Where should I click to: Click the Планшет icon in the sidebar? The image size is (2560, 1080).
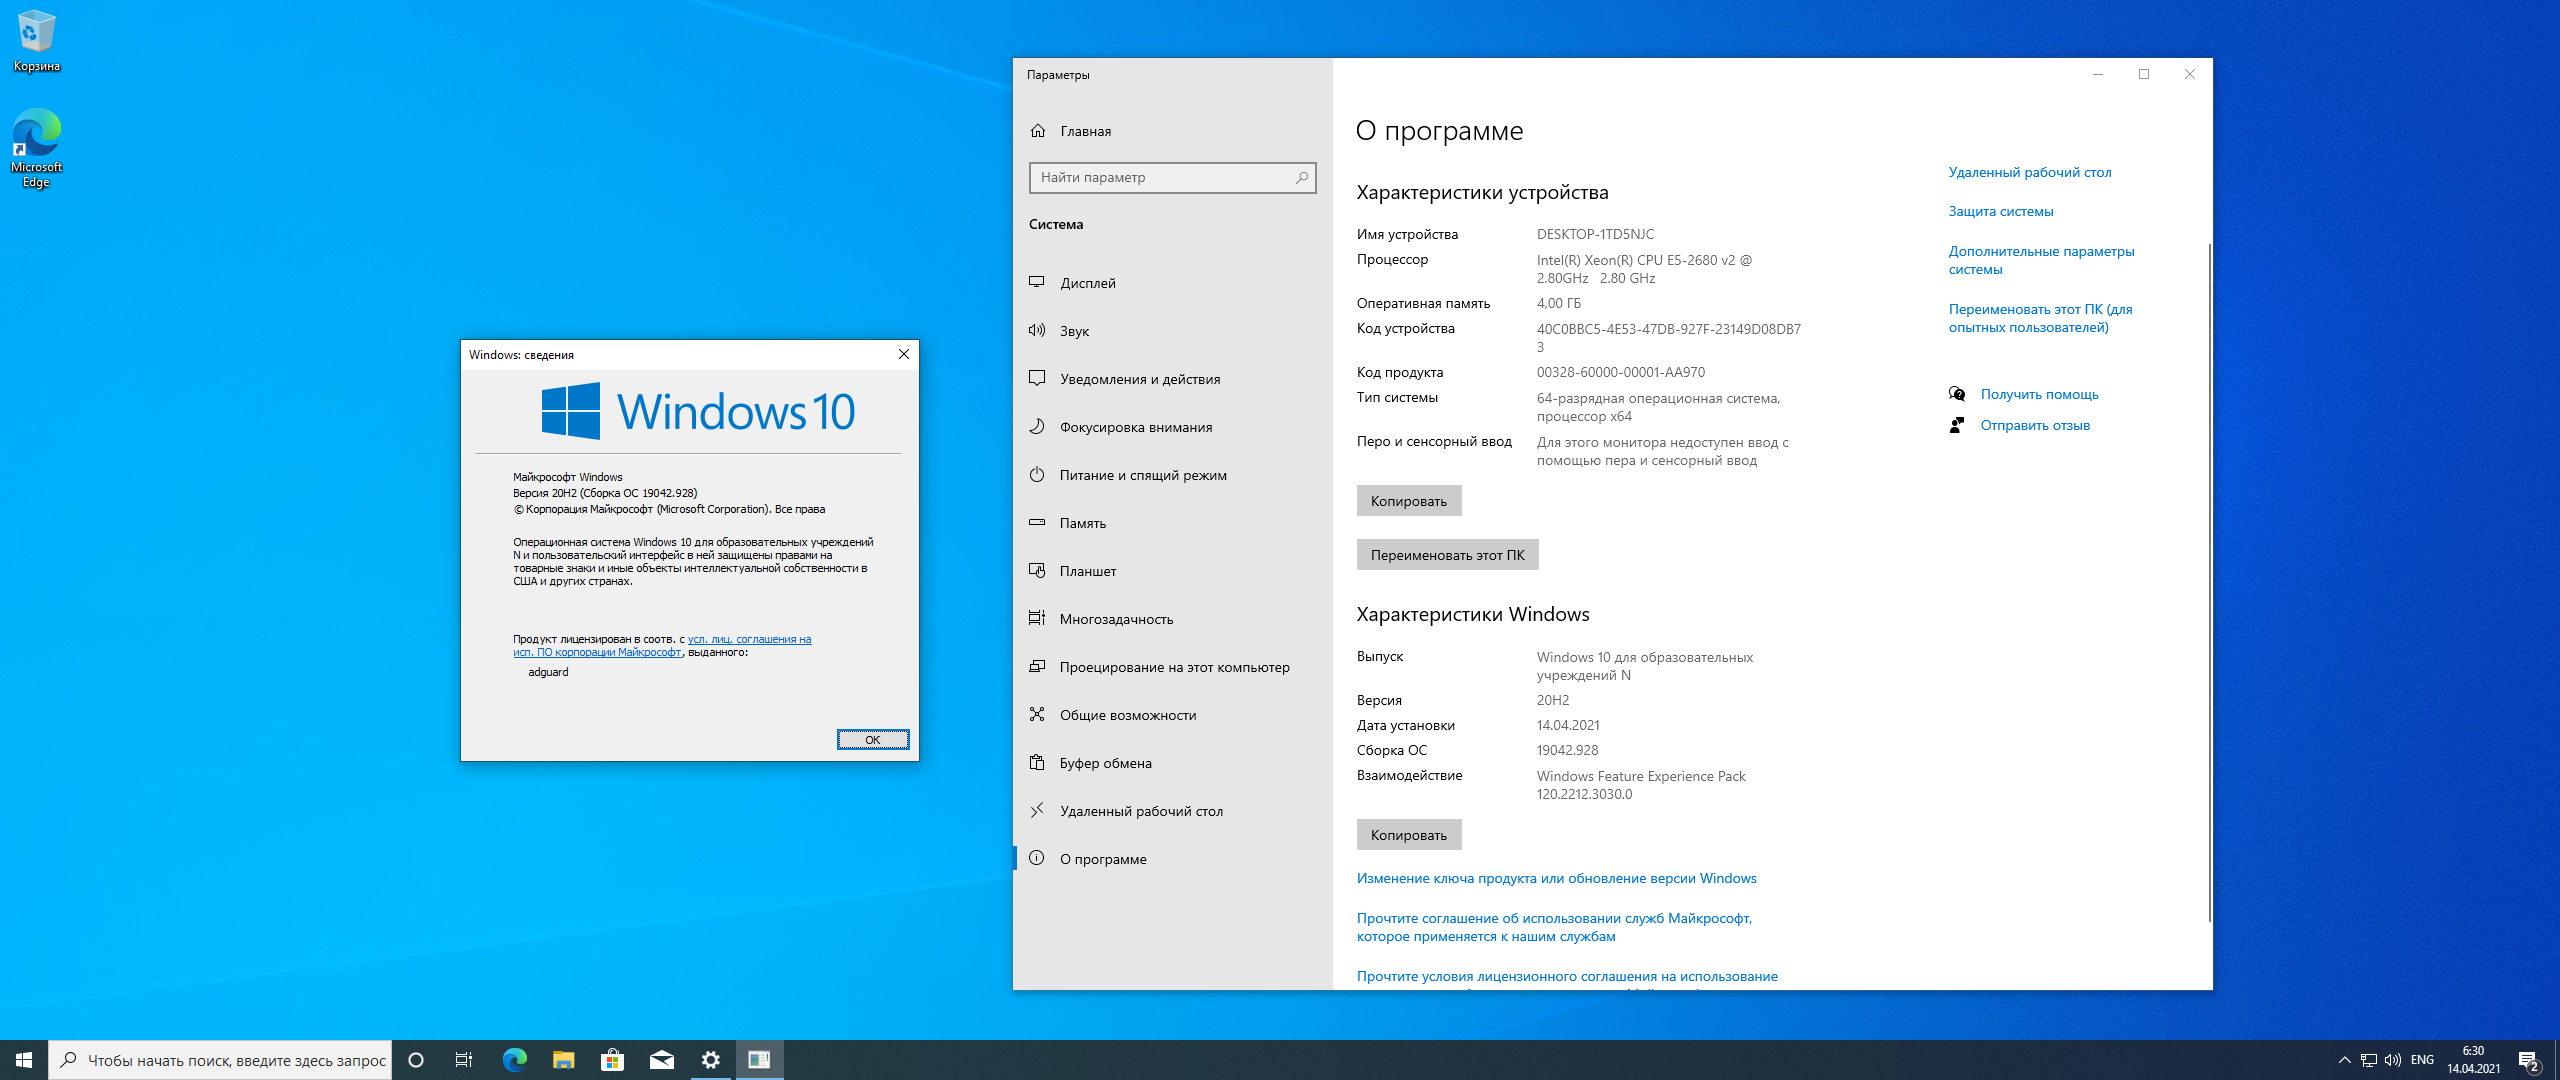[1037, 570]
